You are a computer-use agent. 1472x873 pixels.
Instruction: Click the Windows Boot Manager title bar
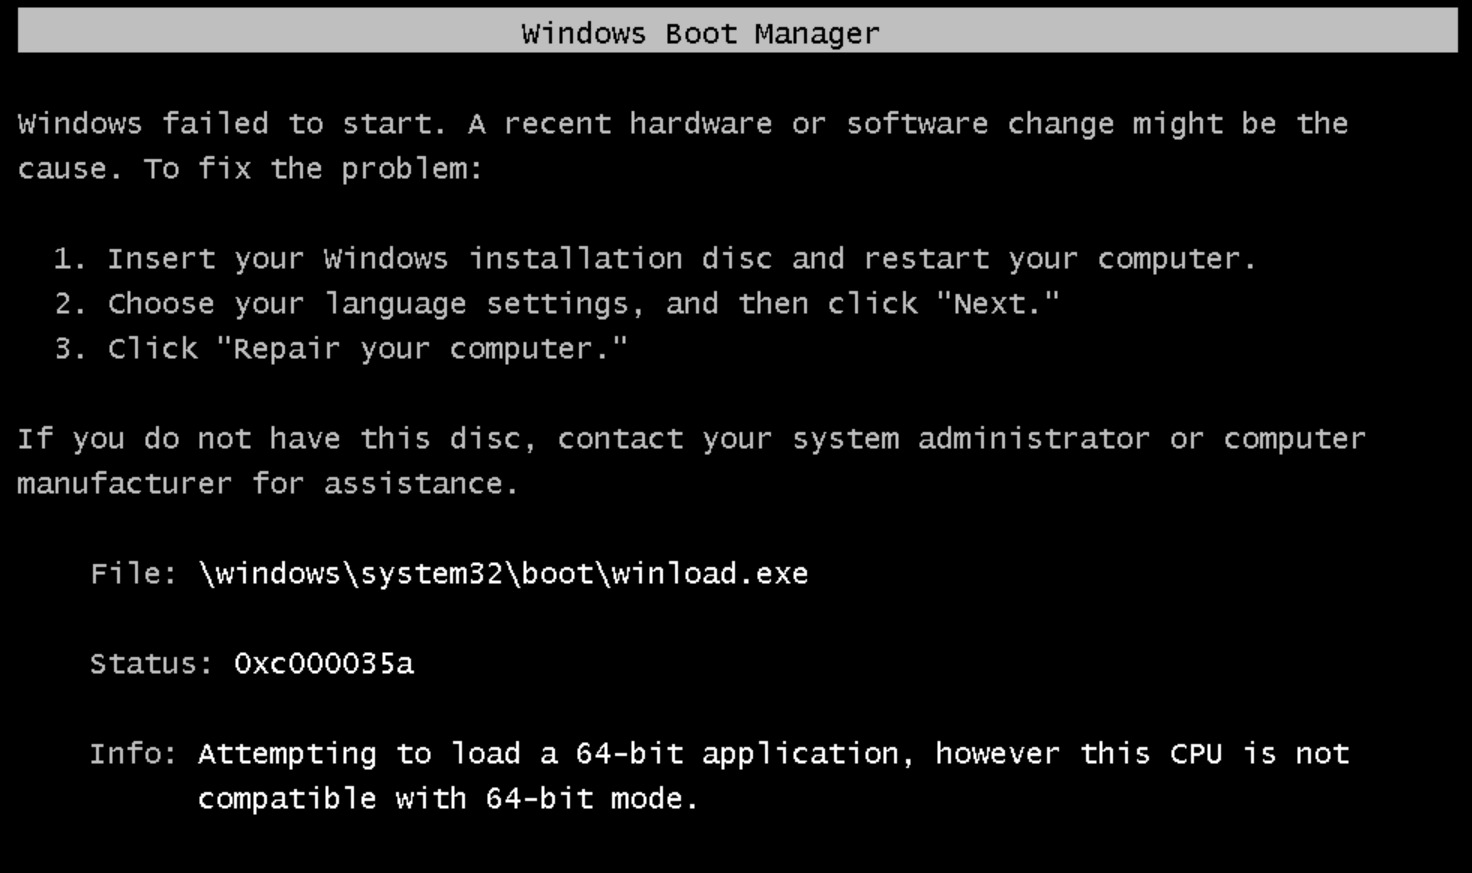coord(737,32)
